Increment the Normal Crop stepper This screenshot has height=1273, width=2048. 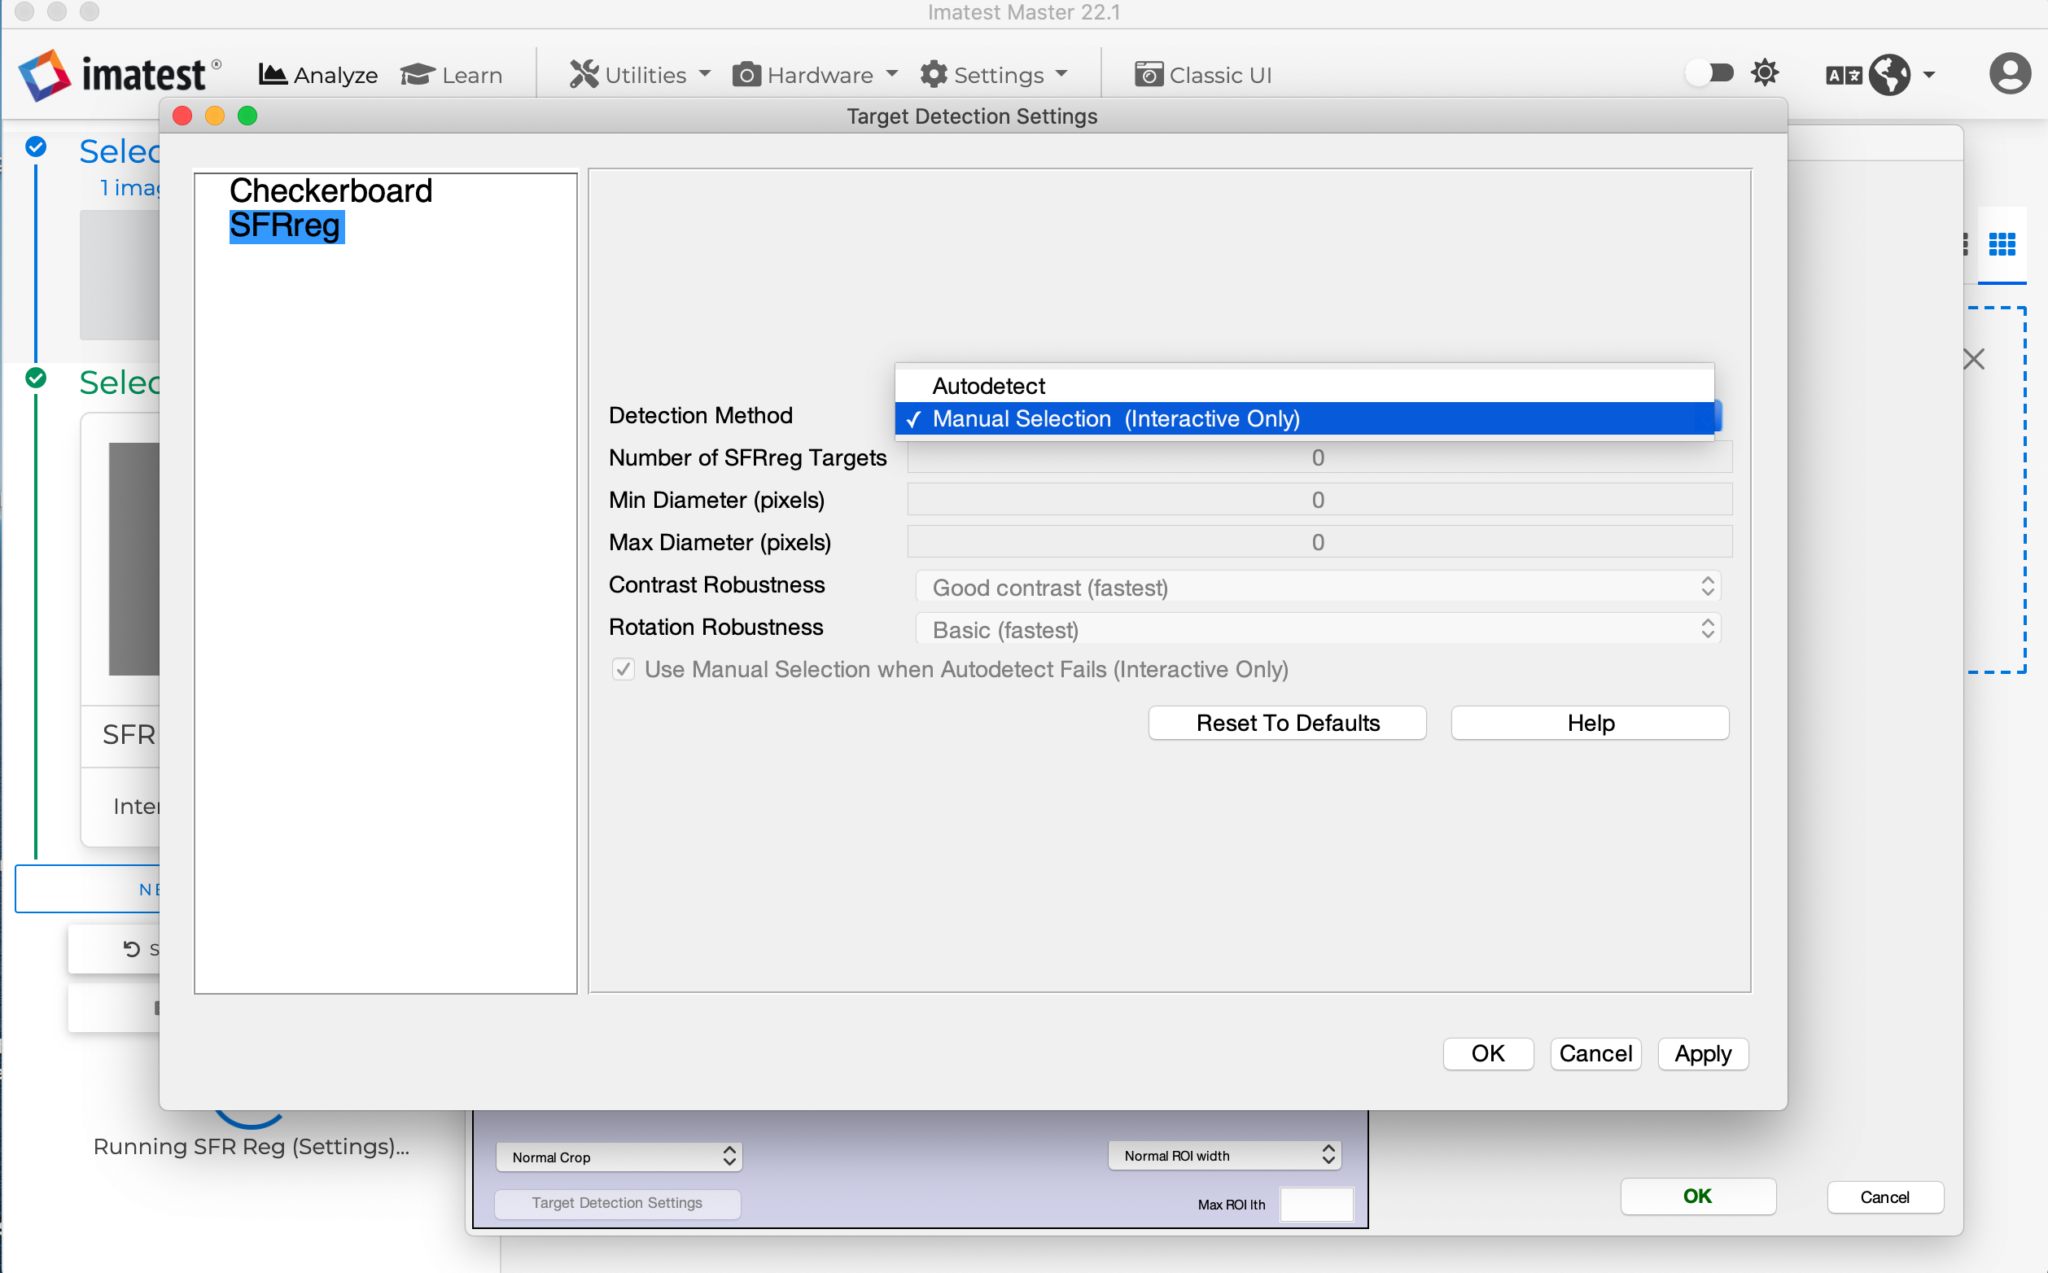[x=729, y=1150]
